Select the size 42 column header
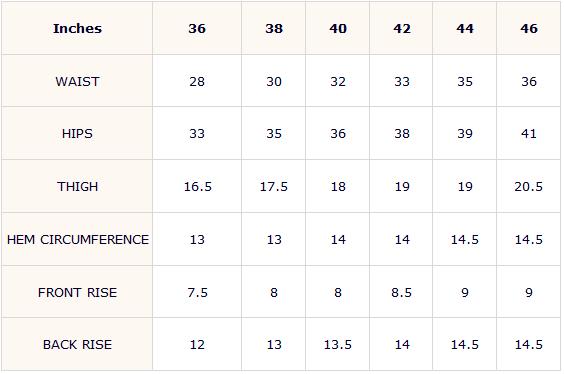Image resolution: width=564 pixels, height=374 pixels. tap(401, 28)
